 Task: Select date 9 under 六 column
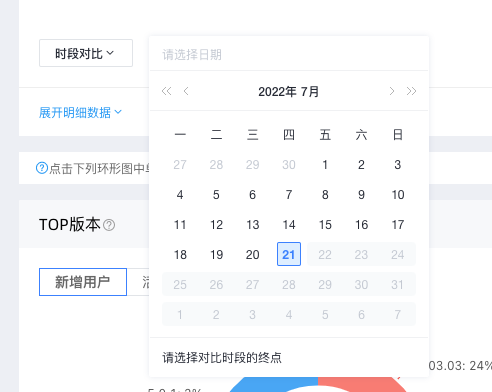tap(361, 195)
